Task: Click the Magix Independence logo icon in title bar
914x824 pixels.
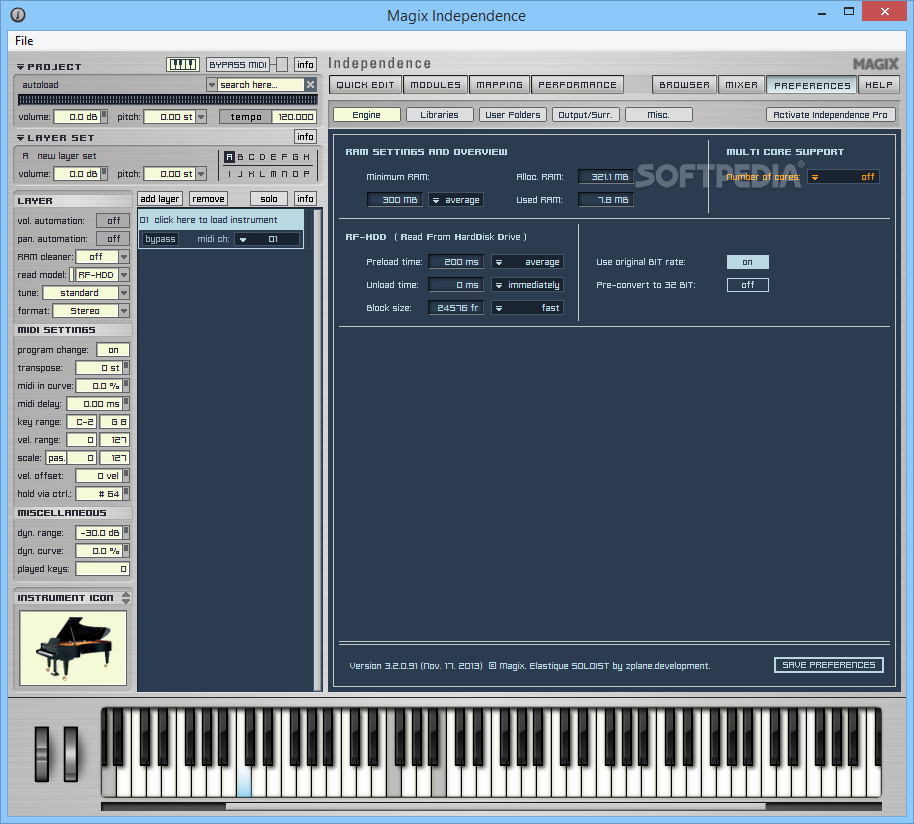Action: pyautogui.click(x=18, y=15)
